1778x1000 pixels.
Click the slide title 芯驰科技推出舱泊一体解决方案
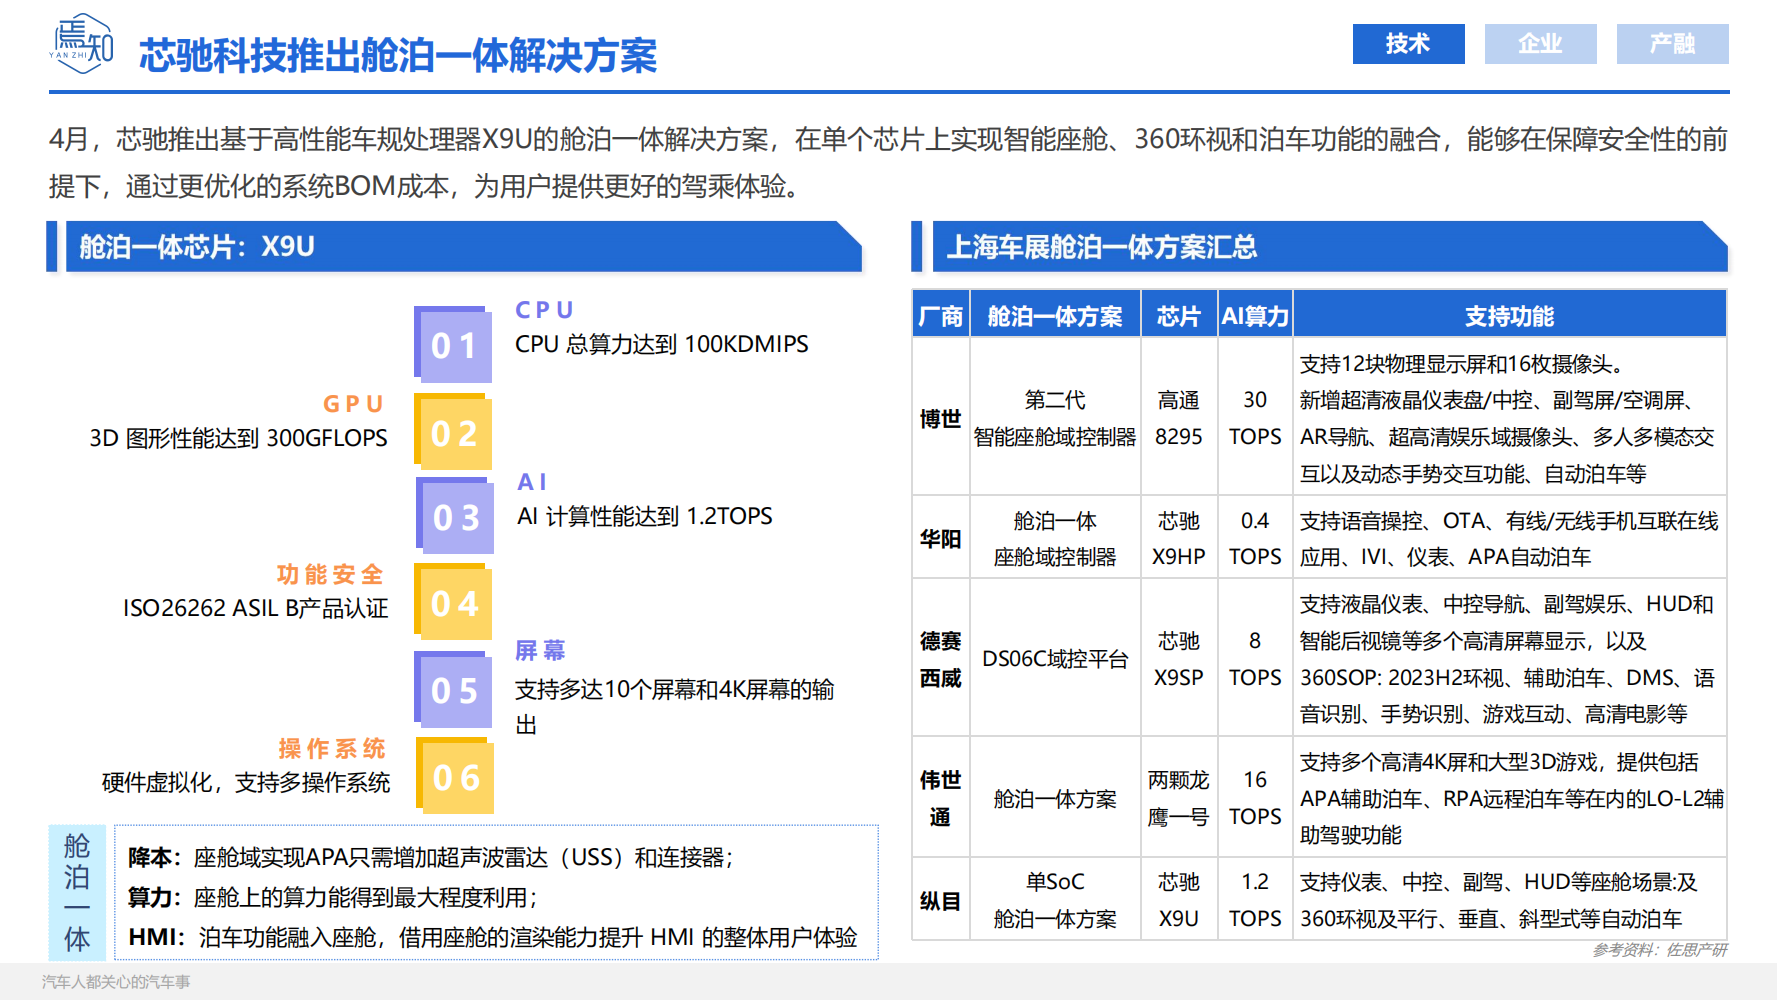tap(398, 55)
